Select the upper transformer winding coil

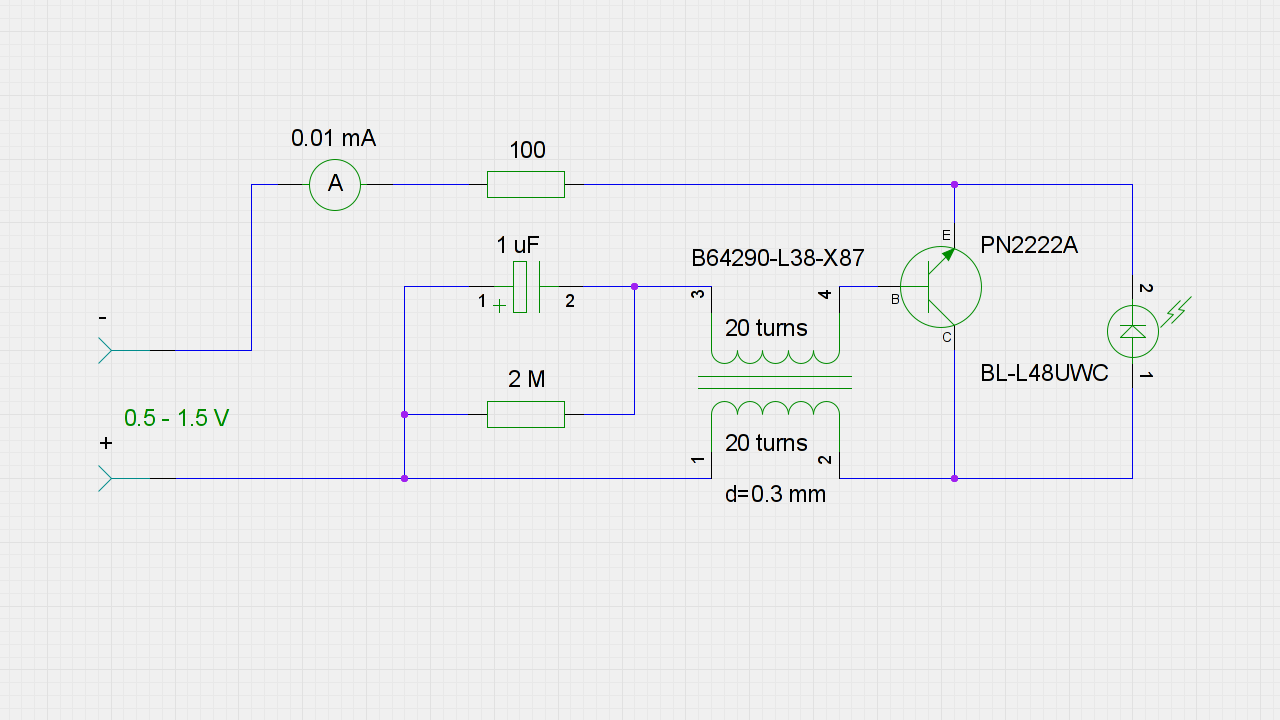(x=775, y=356)
